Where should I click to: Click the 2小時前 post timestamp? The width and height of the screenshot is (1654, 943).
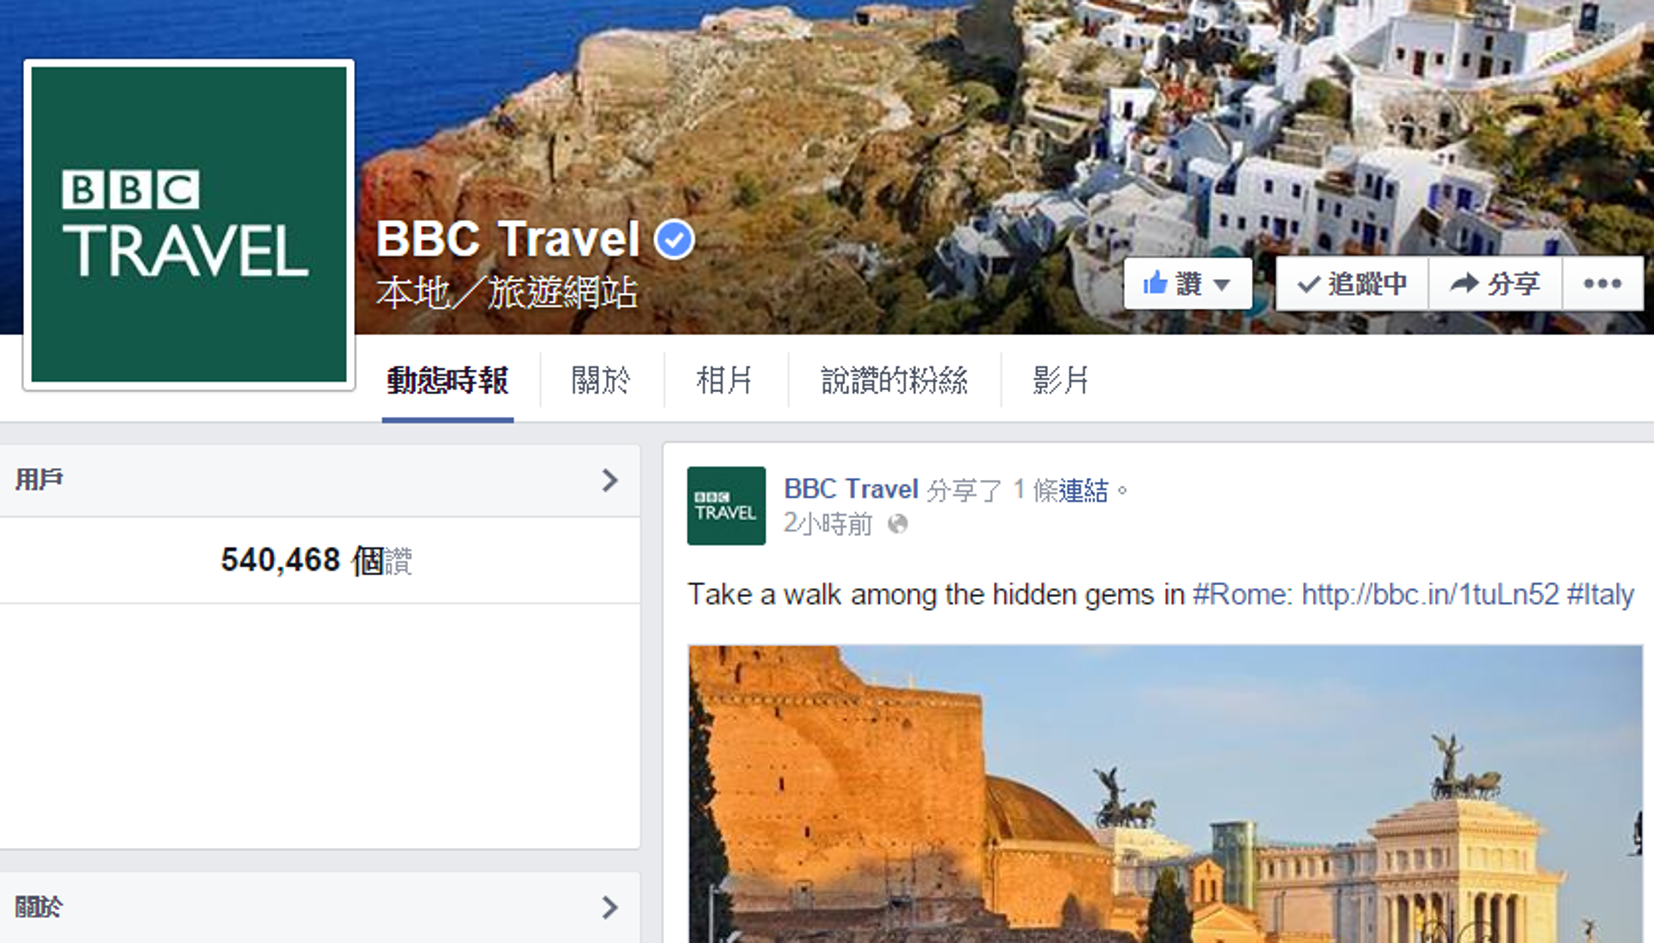[x=828, y=524]
